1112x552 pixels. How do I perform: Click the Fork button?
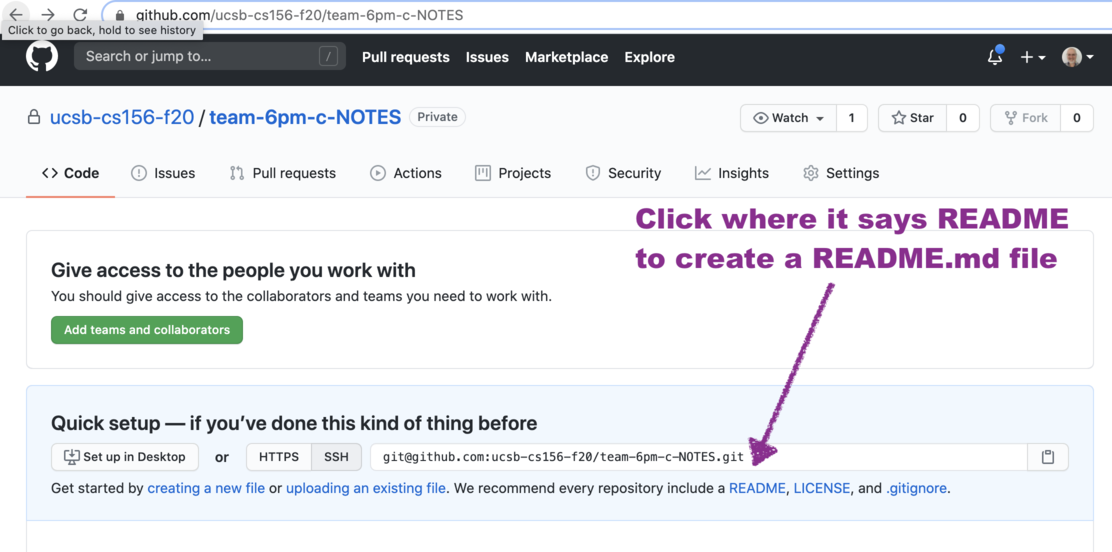(1025, 118)
